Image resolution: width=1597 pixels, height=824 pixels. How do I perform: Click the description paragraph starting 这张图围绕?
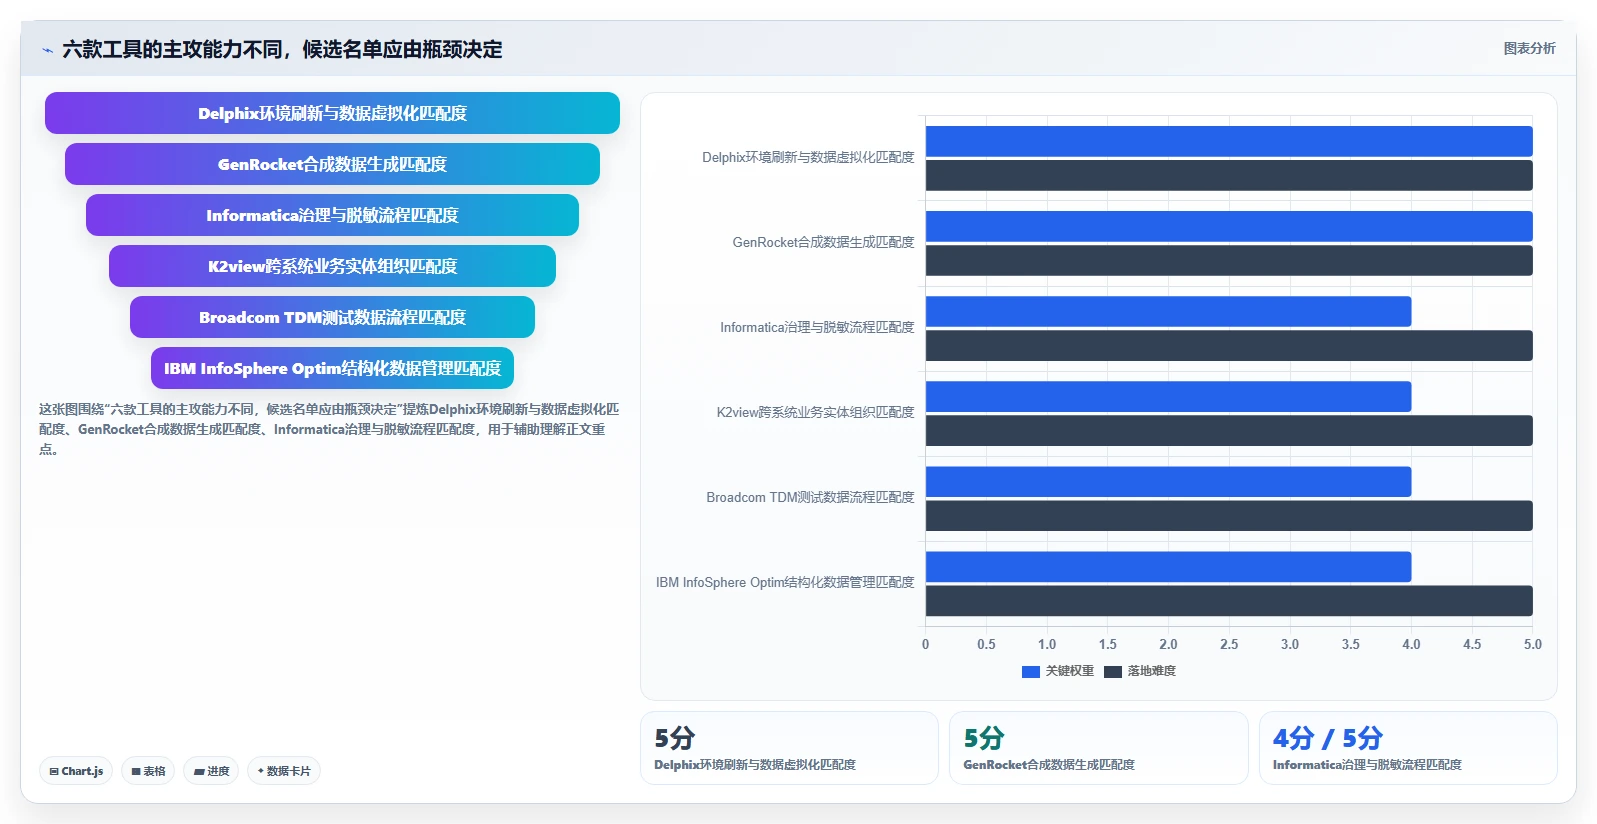[x=329, y=429]
